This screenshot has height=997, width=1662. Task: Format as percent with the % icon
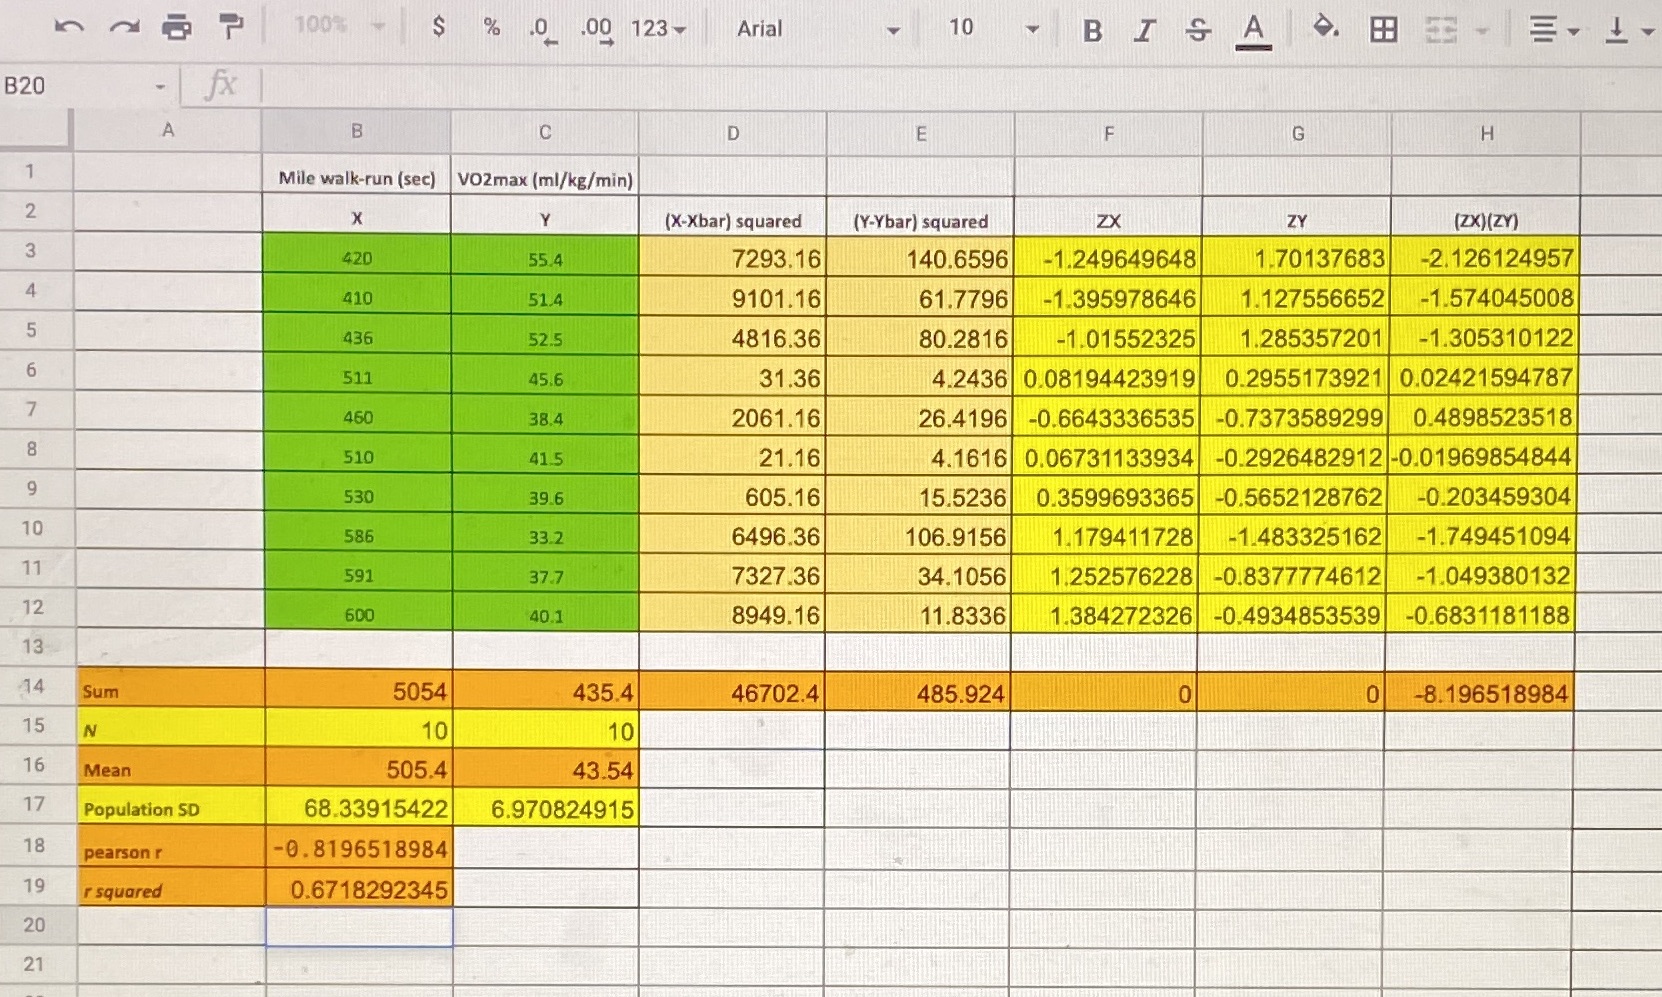pyautogui.click(x=491, y=27)
